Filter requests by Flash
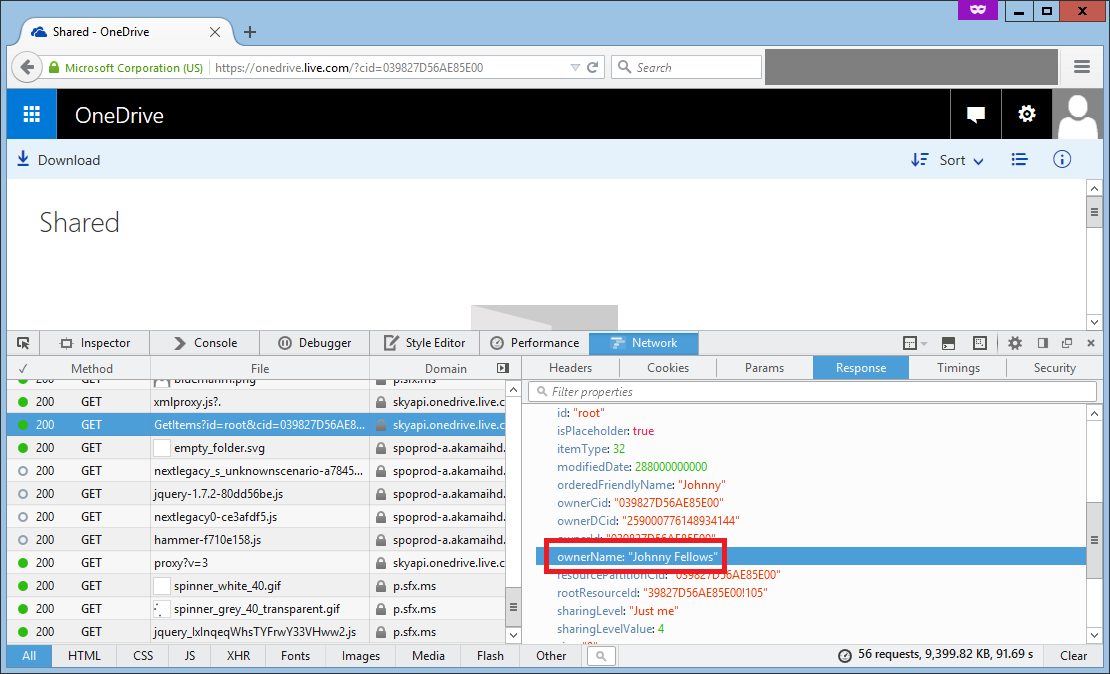This screenshot has width=1110, height=674. click(x=490, y=656)
